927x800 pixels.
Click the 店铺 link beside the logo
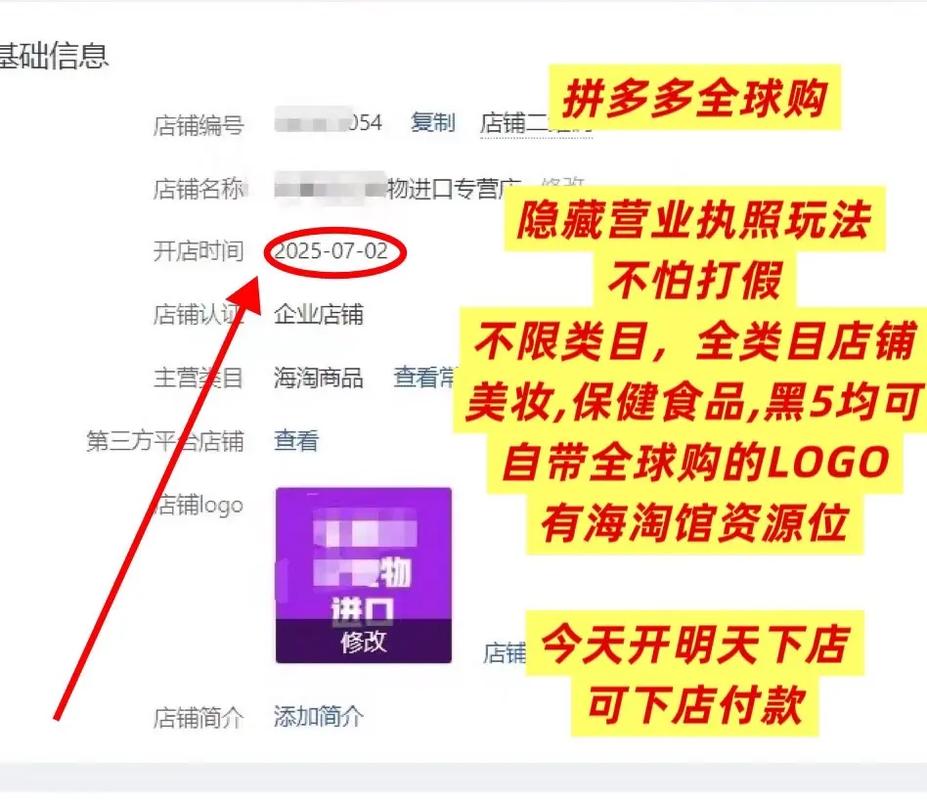(504, 653)
